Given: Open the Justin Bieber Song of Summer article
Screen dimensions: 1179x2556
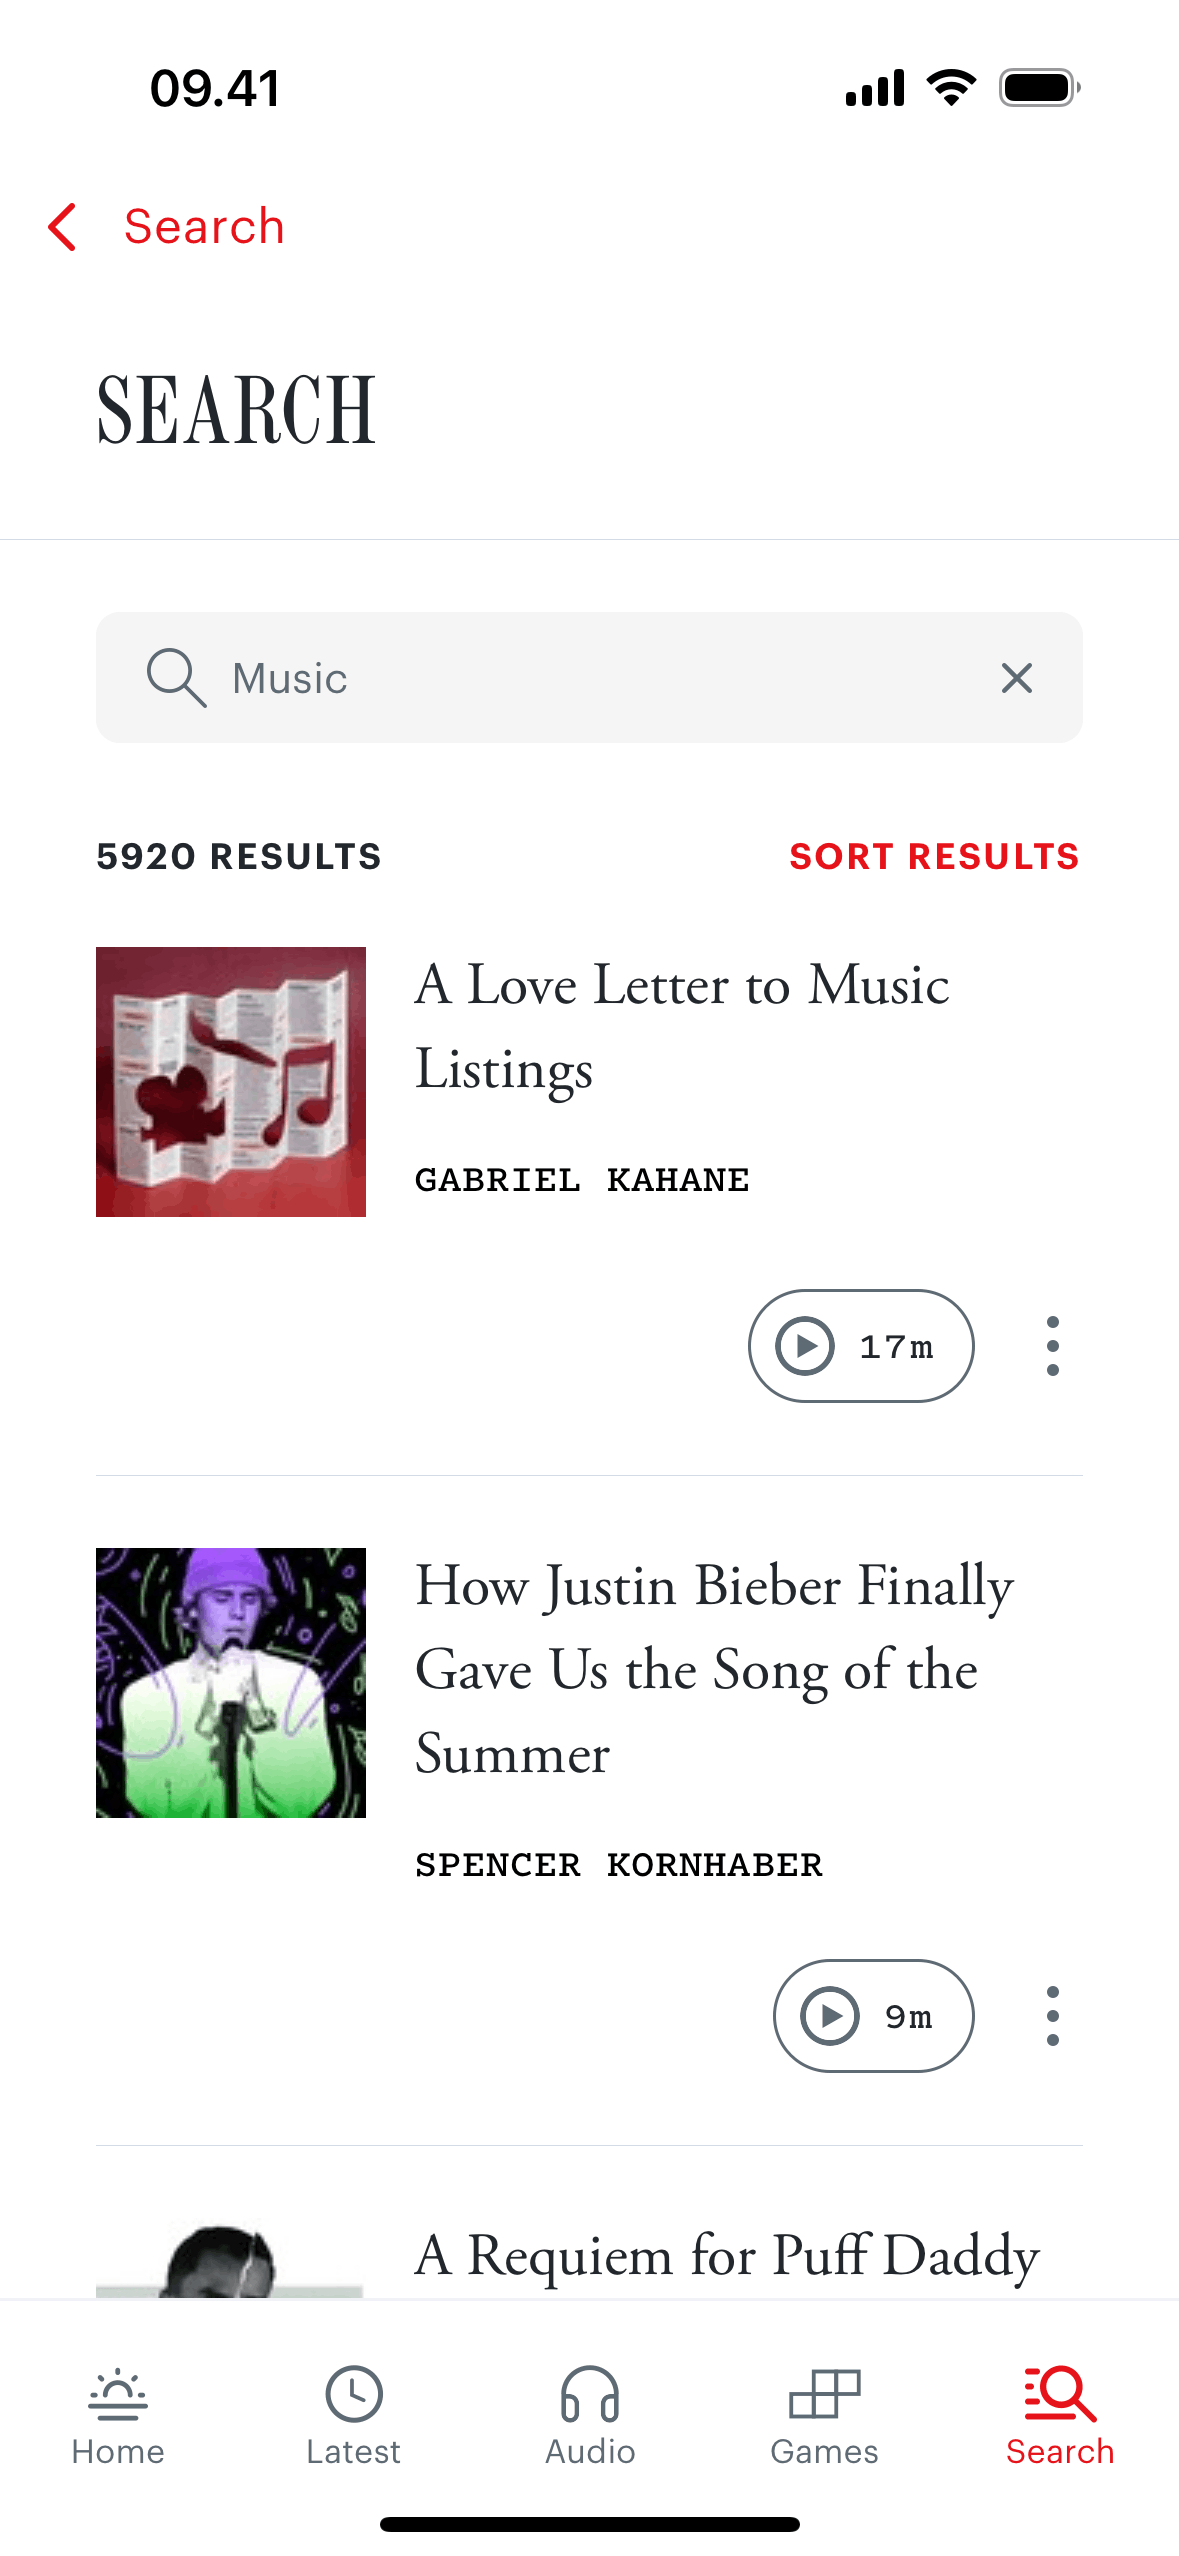Looking at the screenshot, I should point(714,1669).
